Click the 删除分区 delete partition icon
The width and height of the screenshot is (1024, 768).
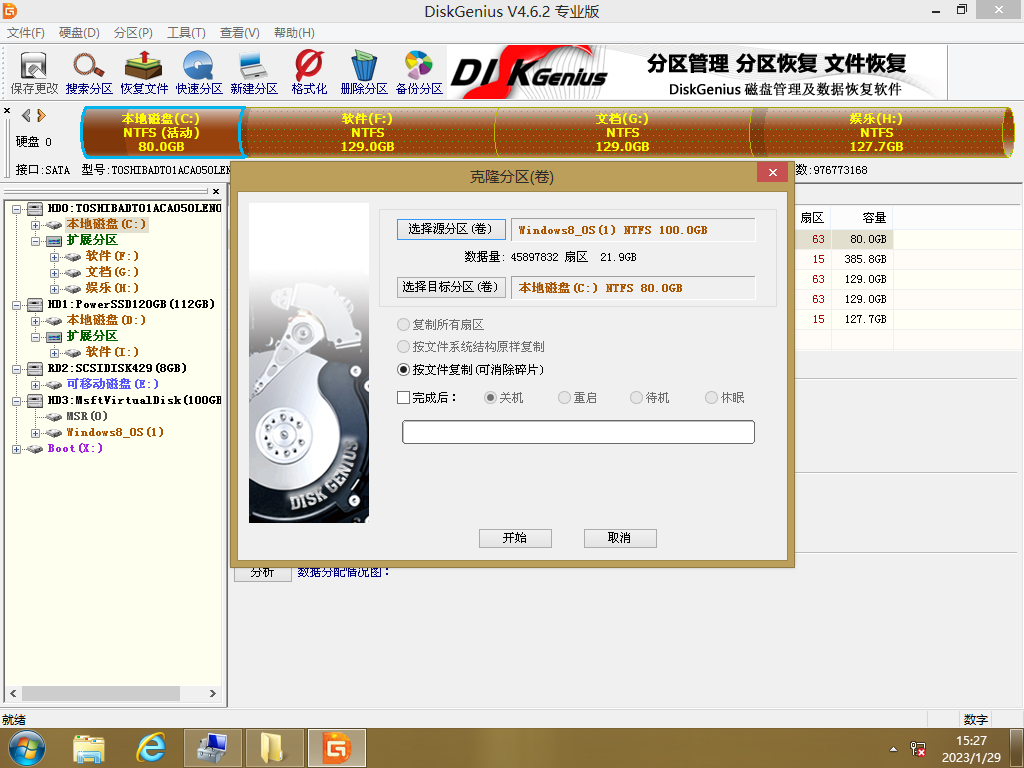[x=364, y=72]
